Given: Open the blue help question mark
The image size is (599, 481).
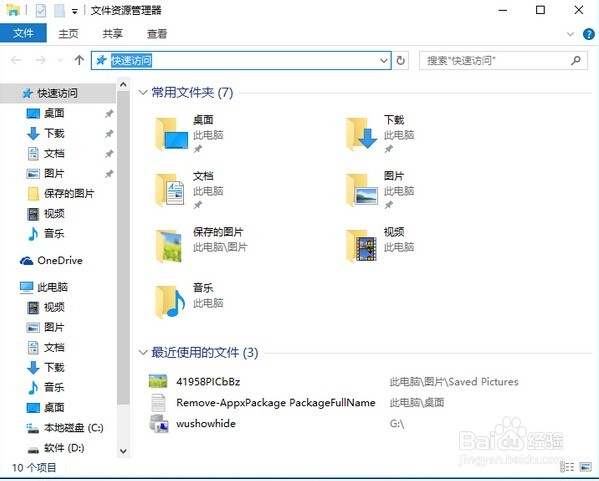Looking at the screenshot, I should coord(588,34).
